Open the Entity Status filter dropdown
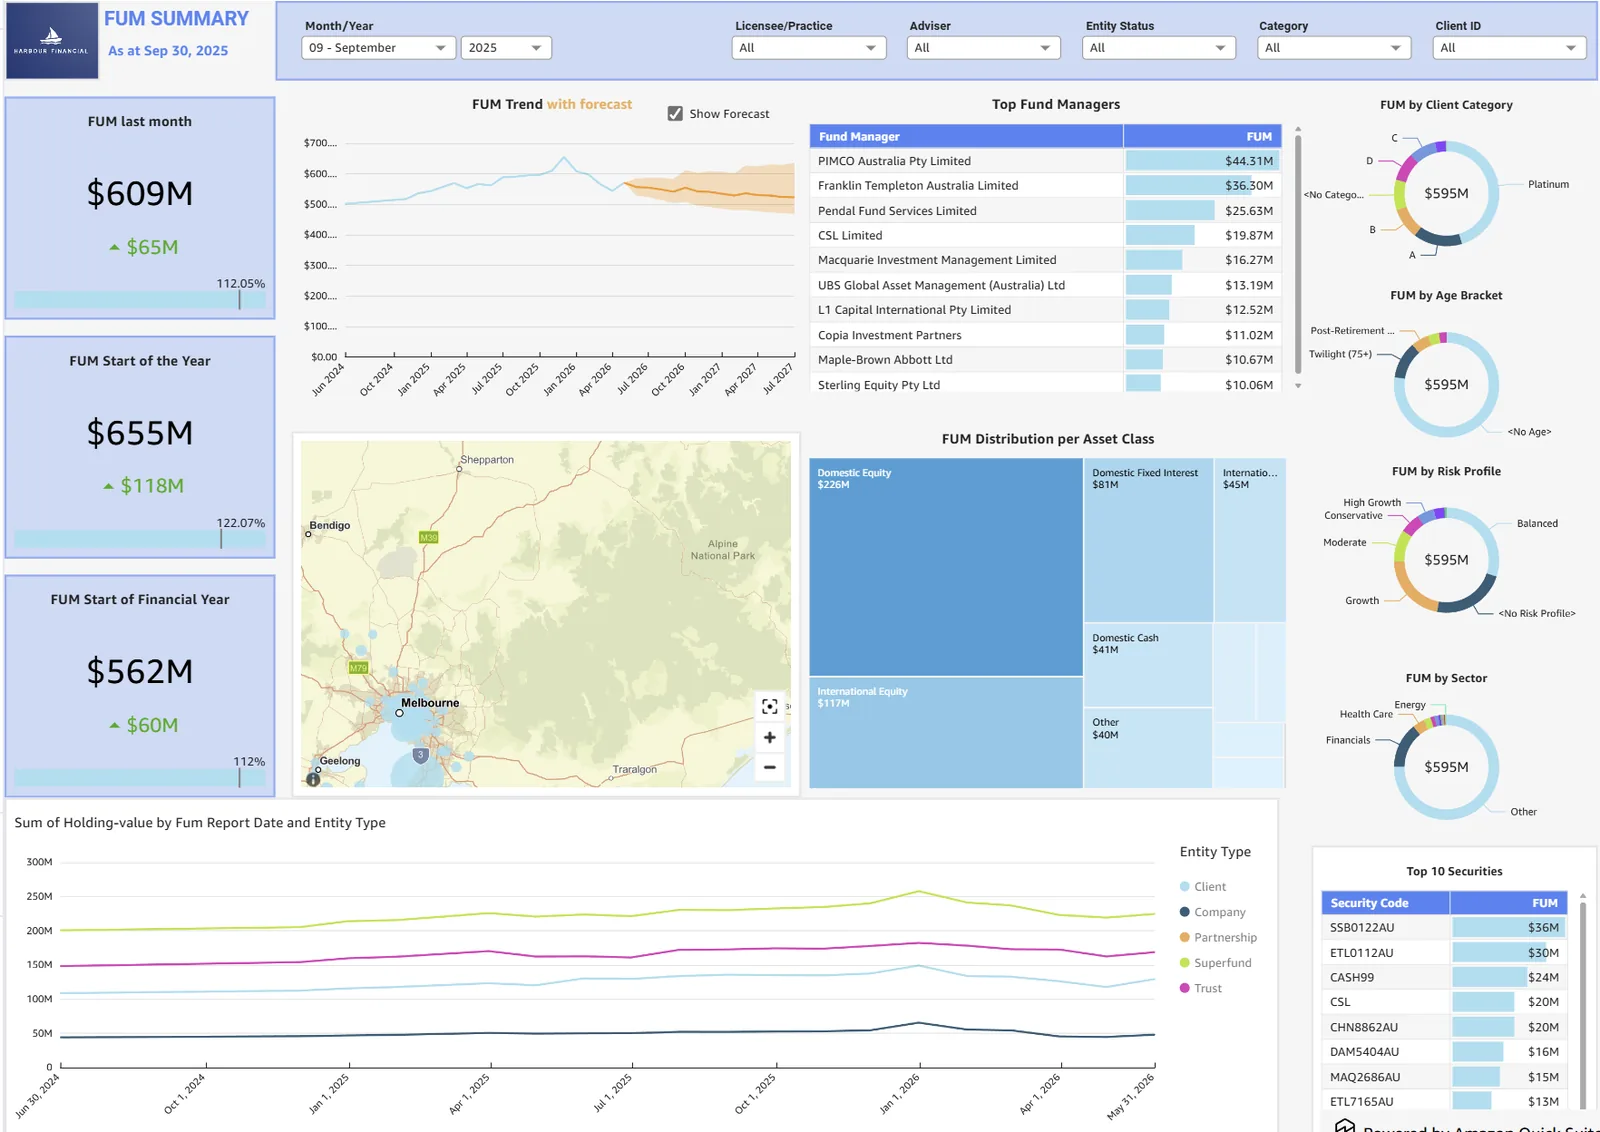 coord(1159,48)
